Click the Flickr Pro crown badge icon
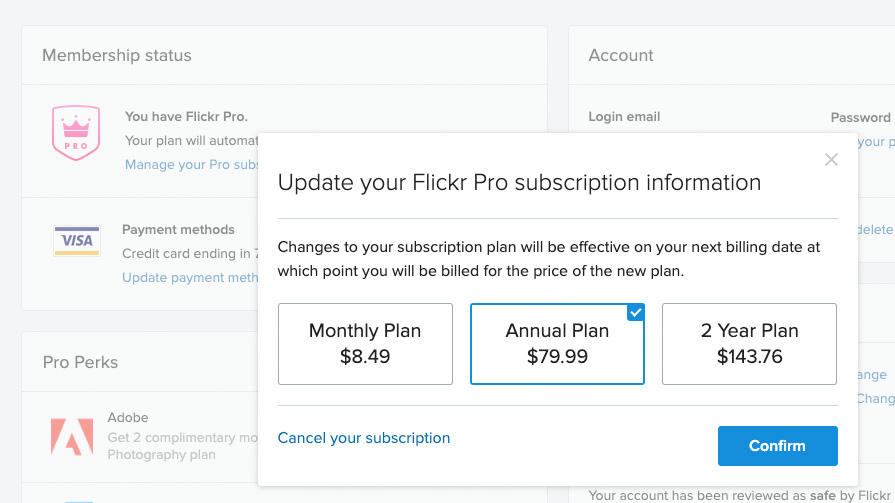 click(x=76, y=132)
